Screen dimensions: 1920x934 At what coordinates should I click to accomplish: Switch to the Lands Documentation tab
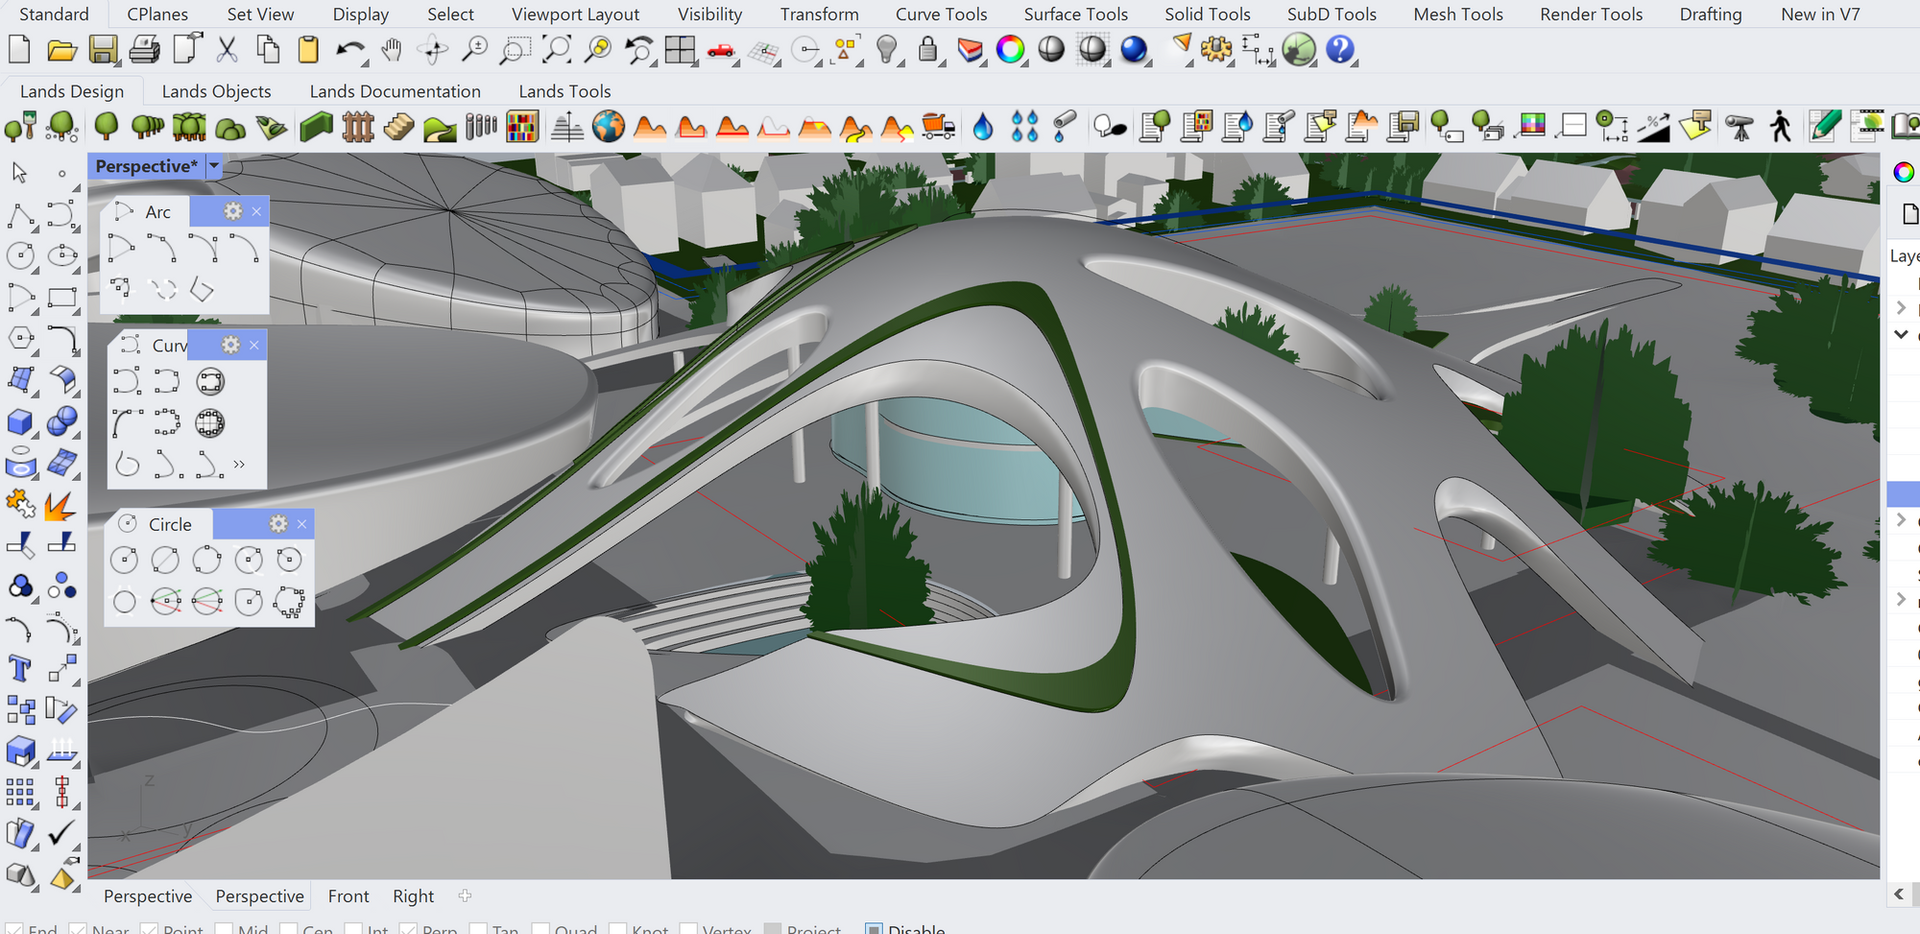point(395,91)
